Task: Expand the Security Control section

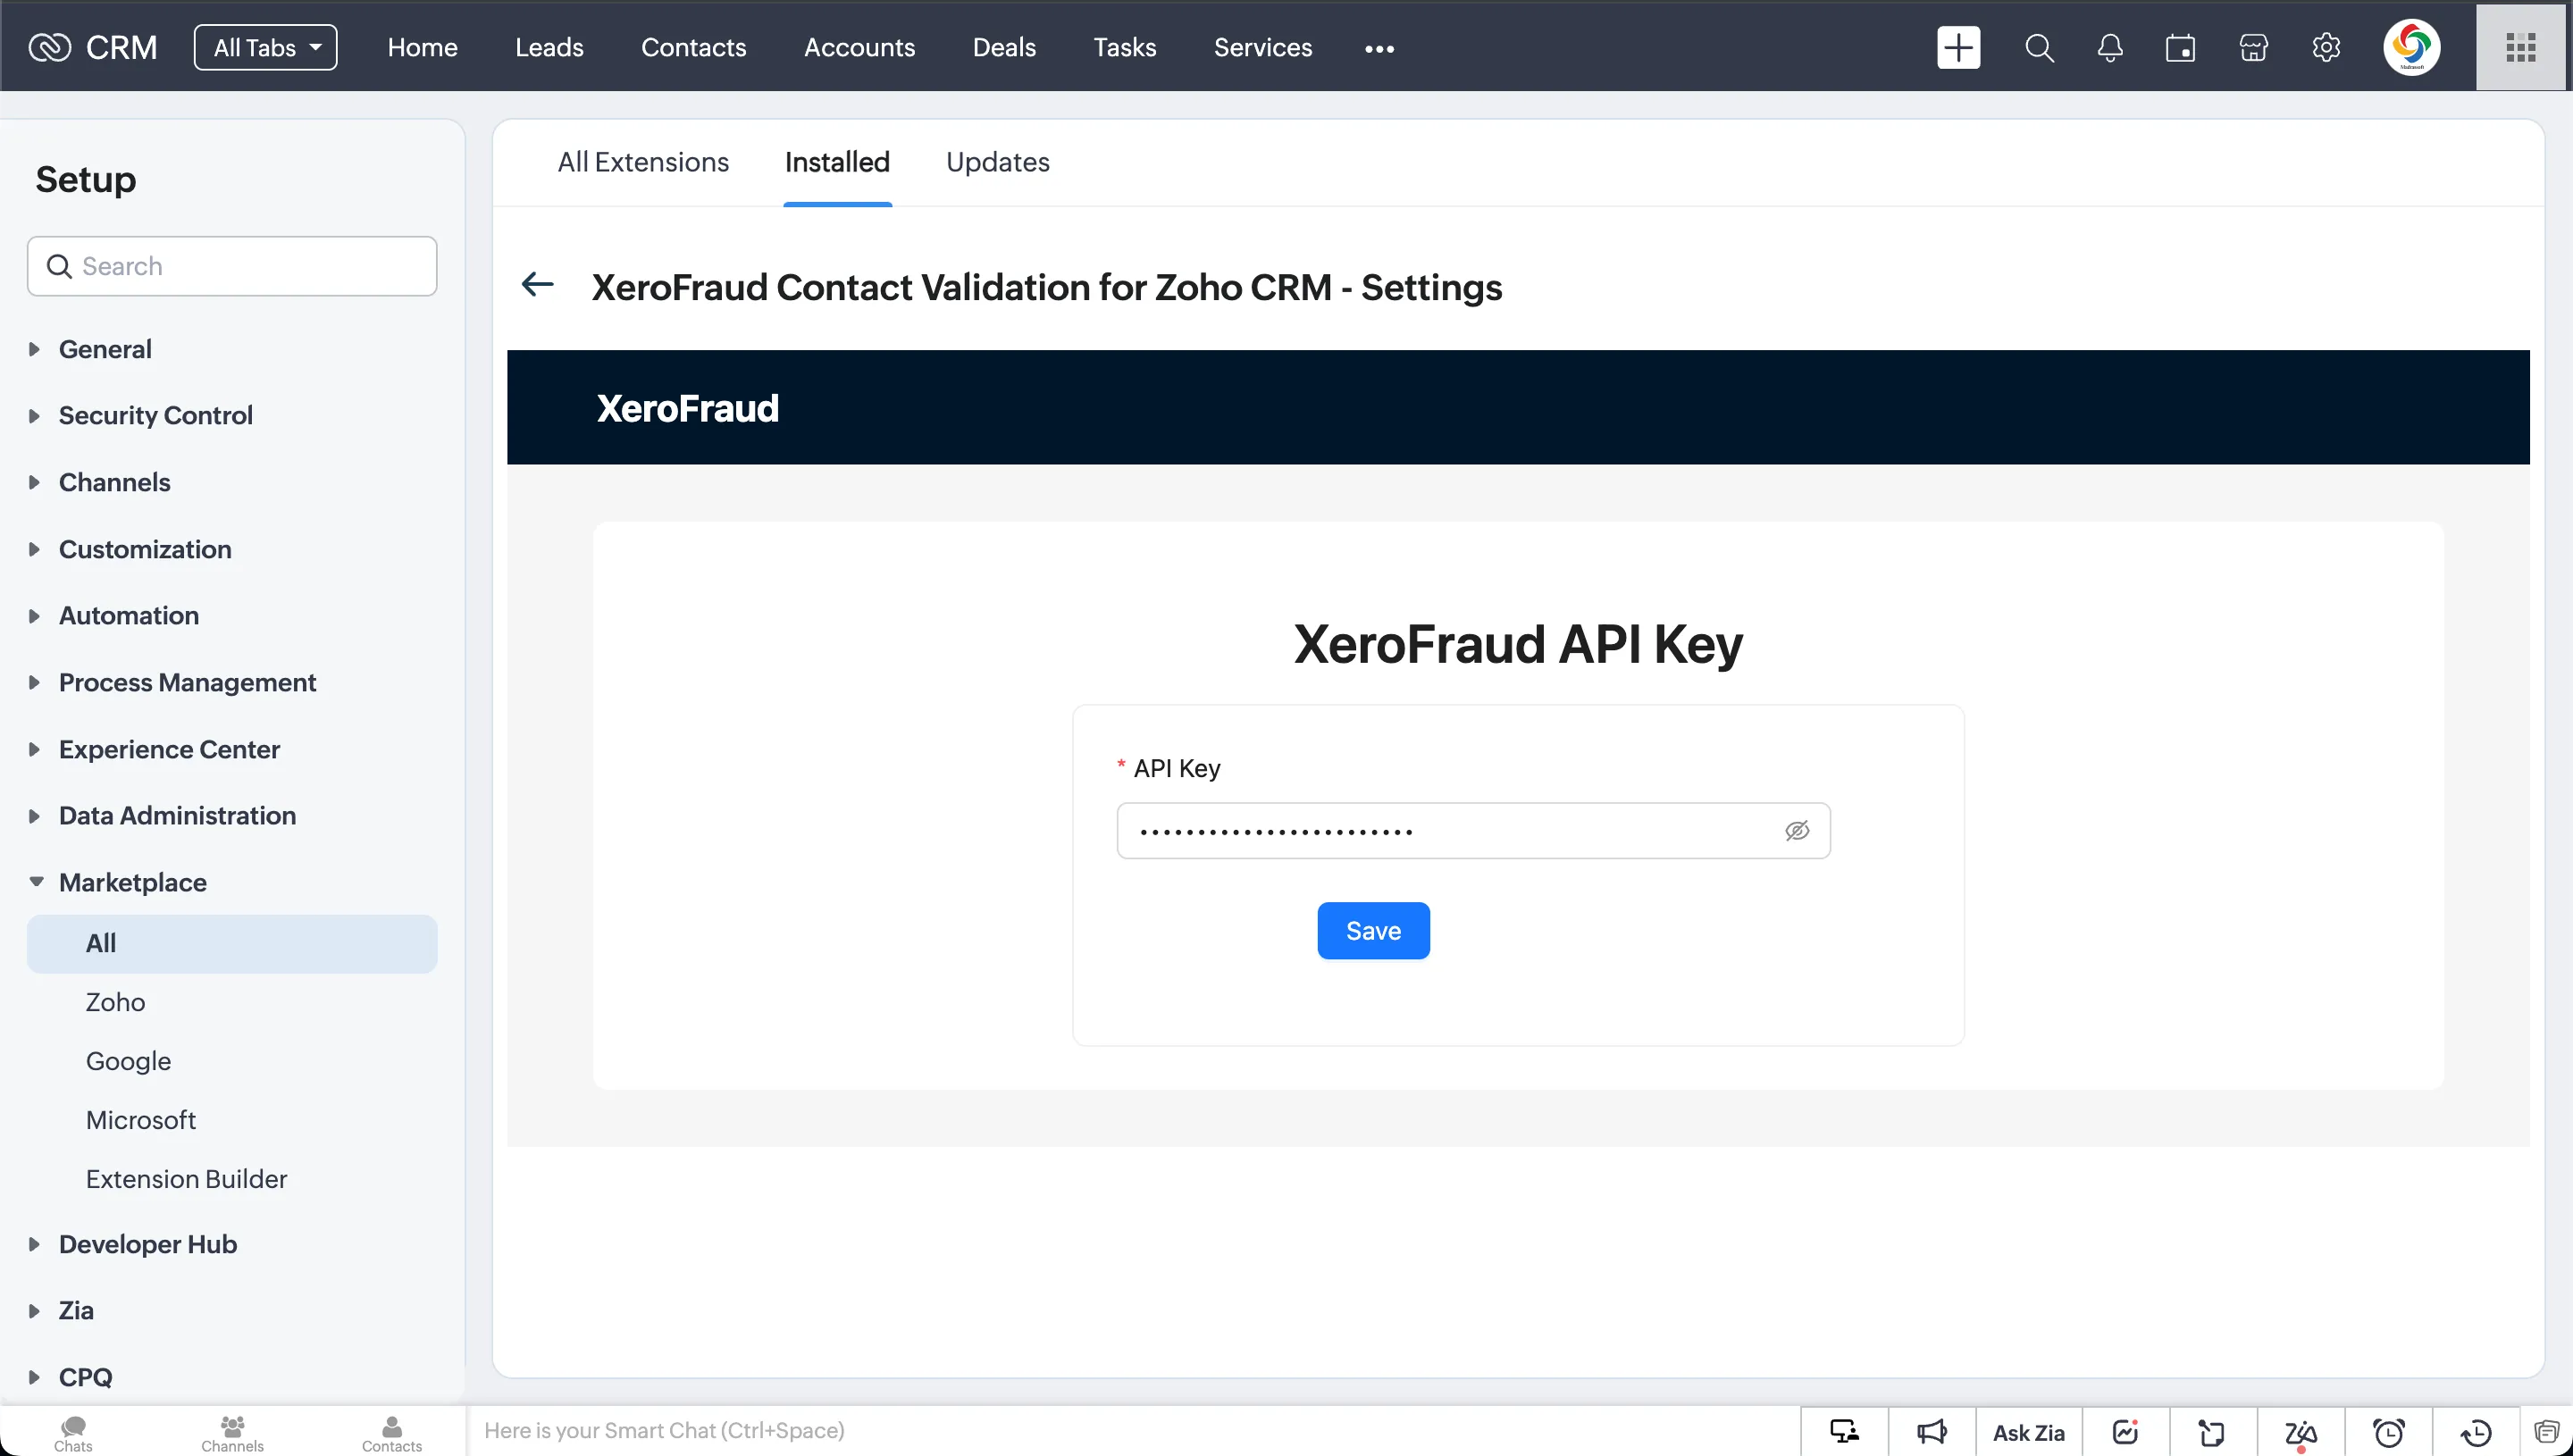Action: 155,415
